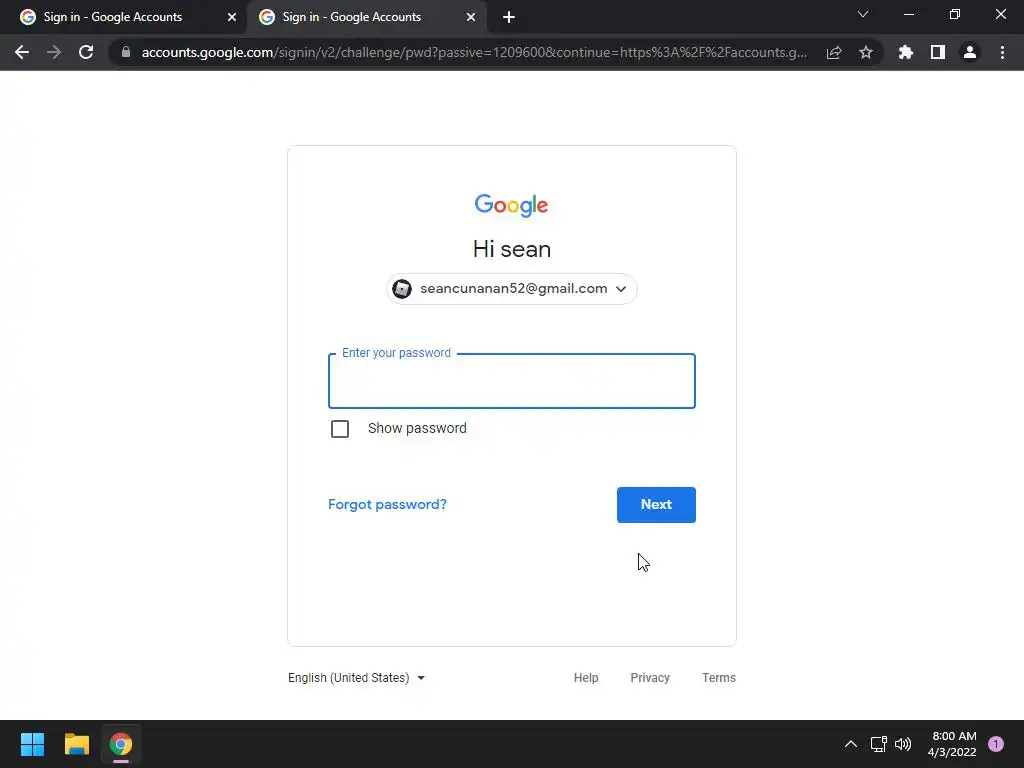
Task: Click the Forgot password? link
Action: (387, 504)
